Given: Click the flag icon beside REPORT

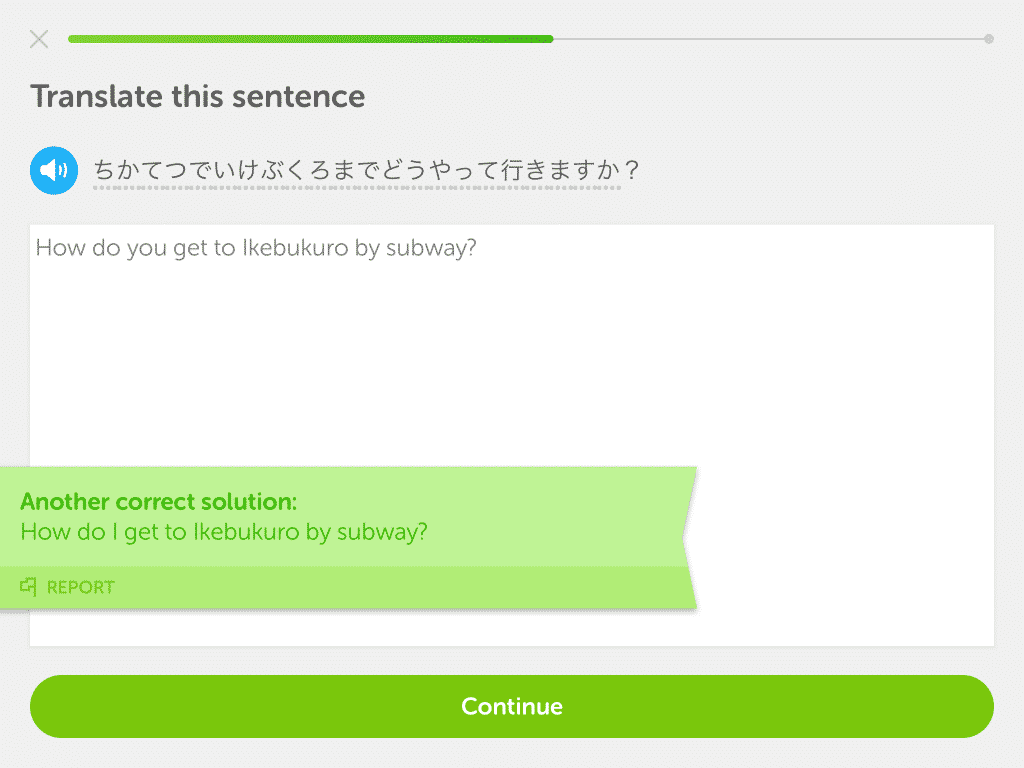Looking at the screenshot, I should 28,586.
